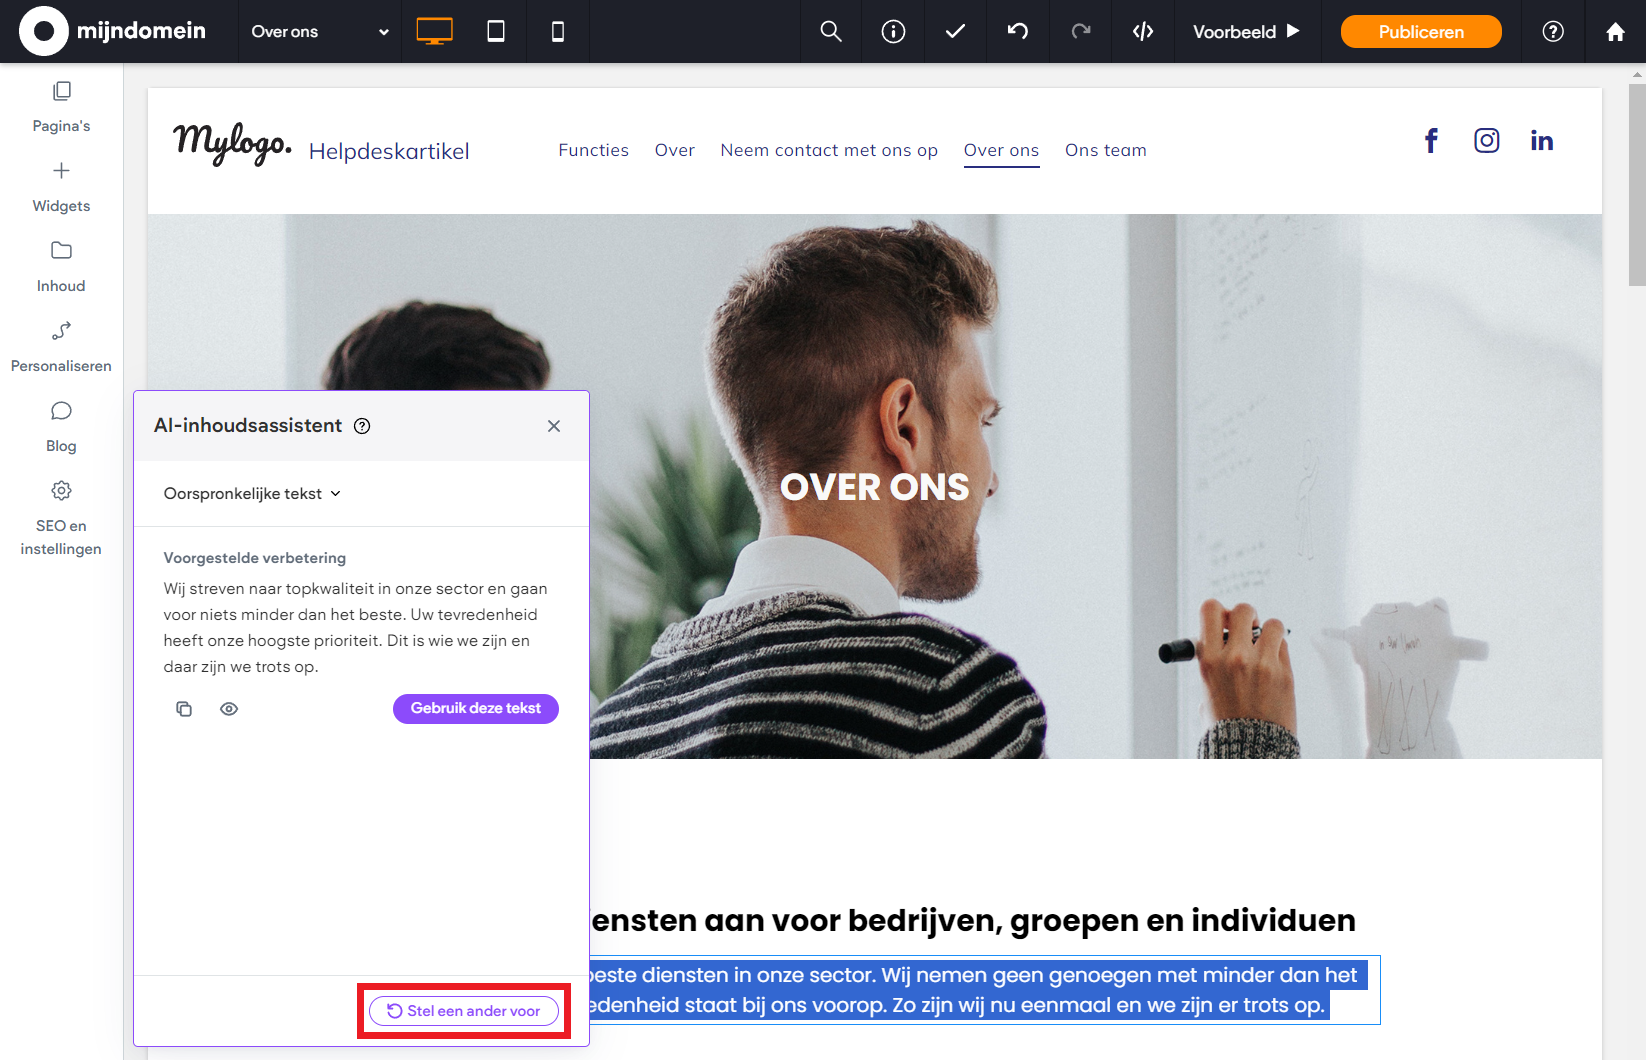
Task: Toggle preview of suggested text eye icon
Action: pyautogui.click(x=229, y=709)
